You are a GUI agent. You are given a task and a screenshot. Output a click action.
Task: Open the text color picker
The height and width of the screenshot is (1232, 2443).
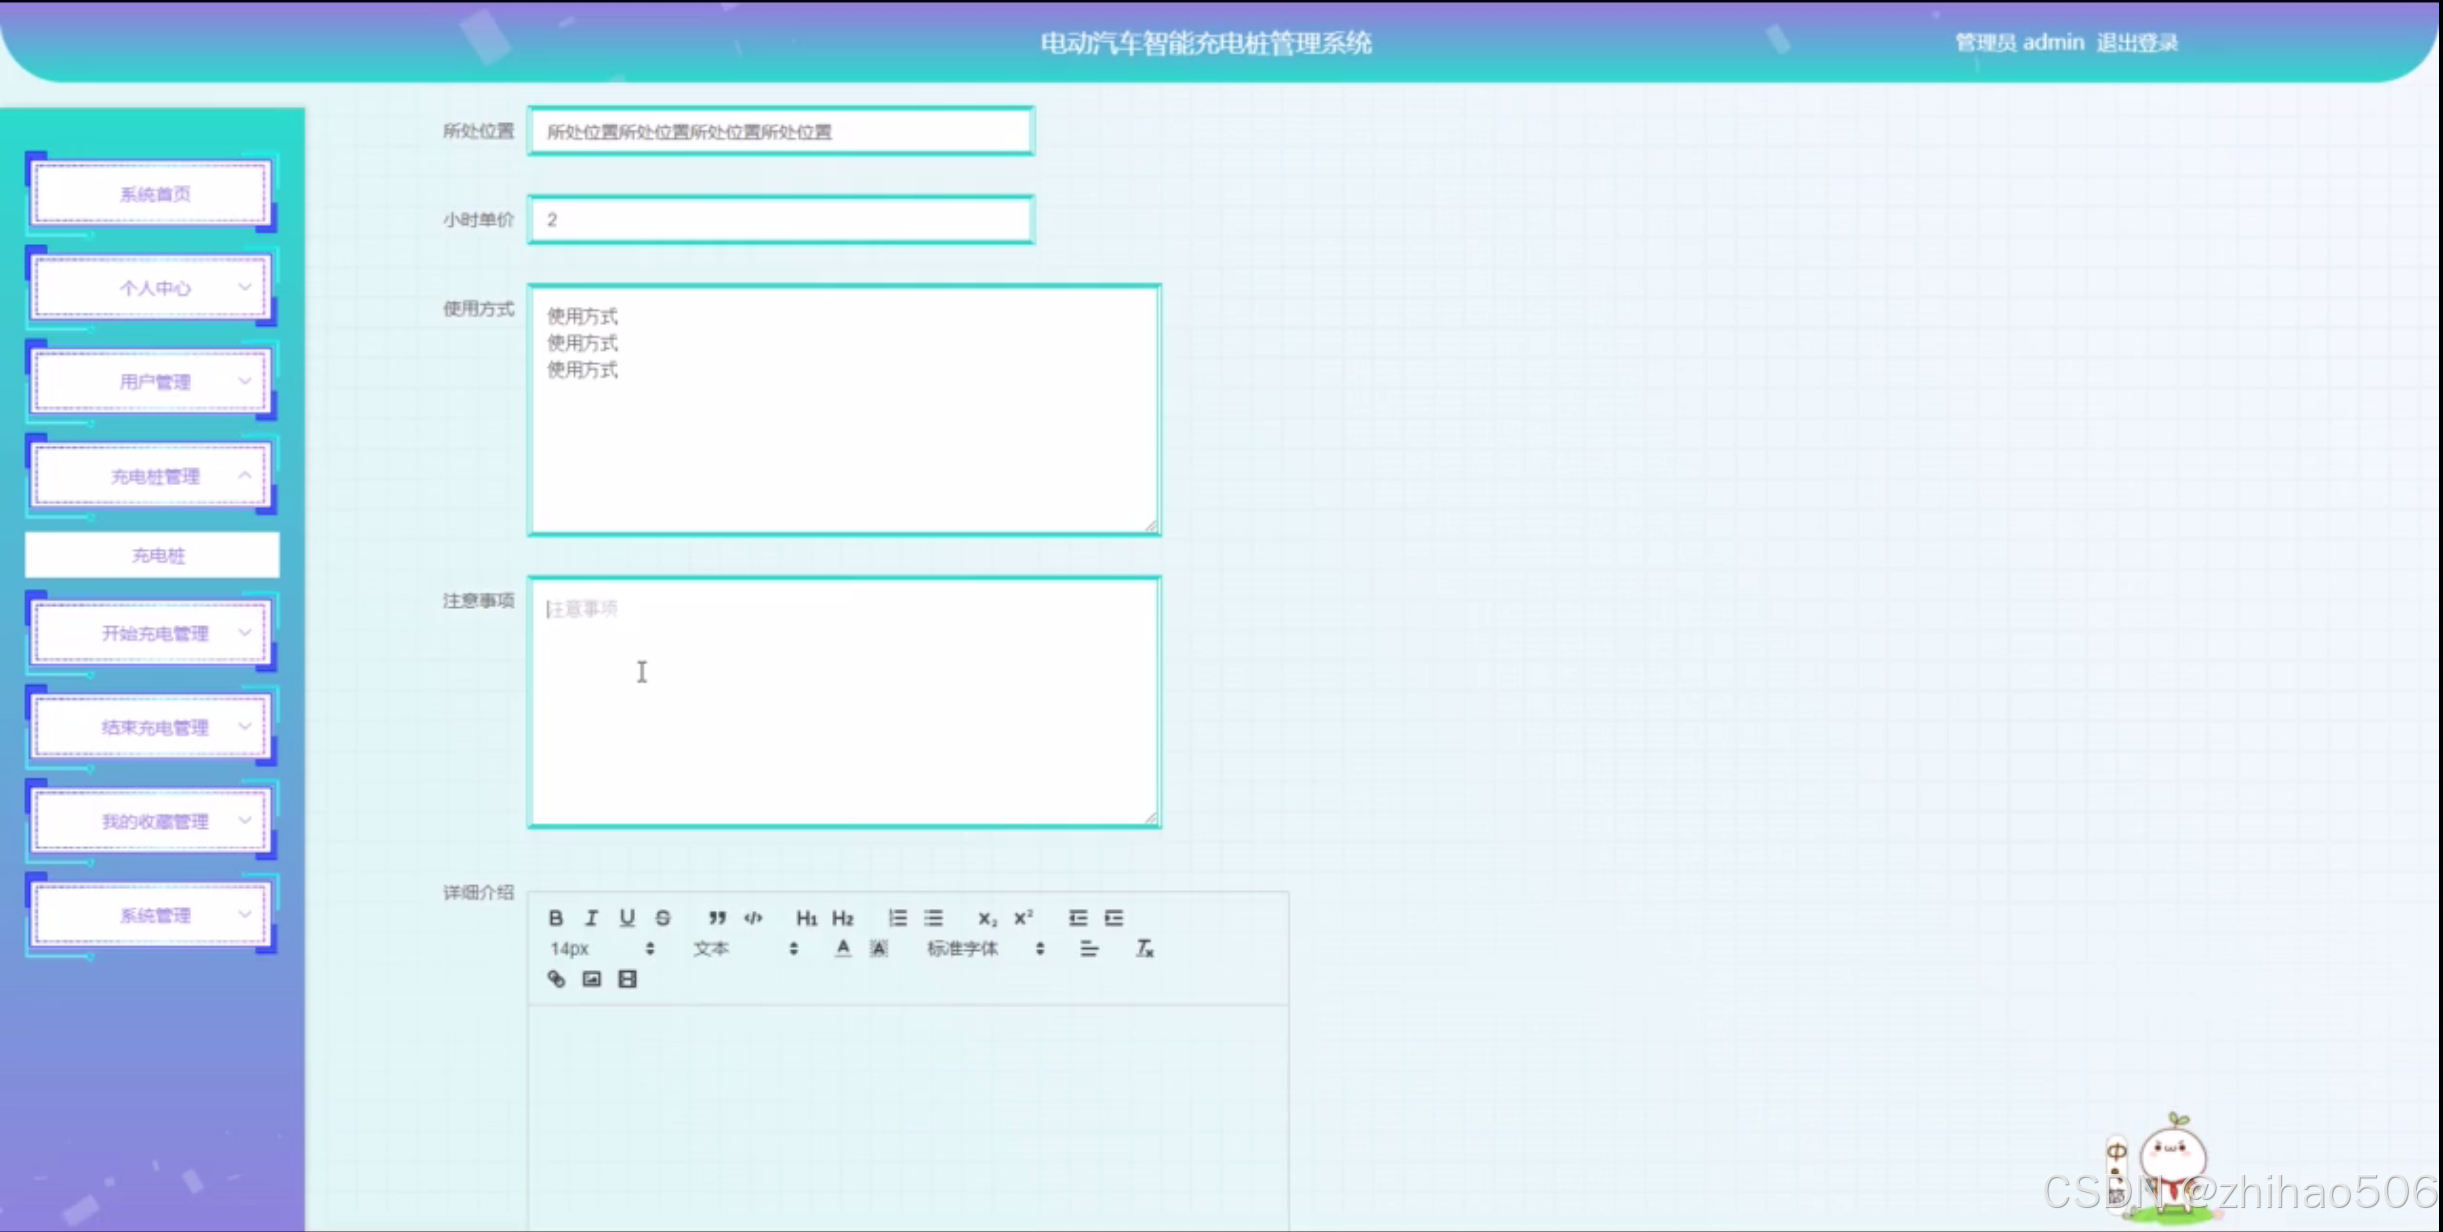coord(843,948)
